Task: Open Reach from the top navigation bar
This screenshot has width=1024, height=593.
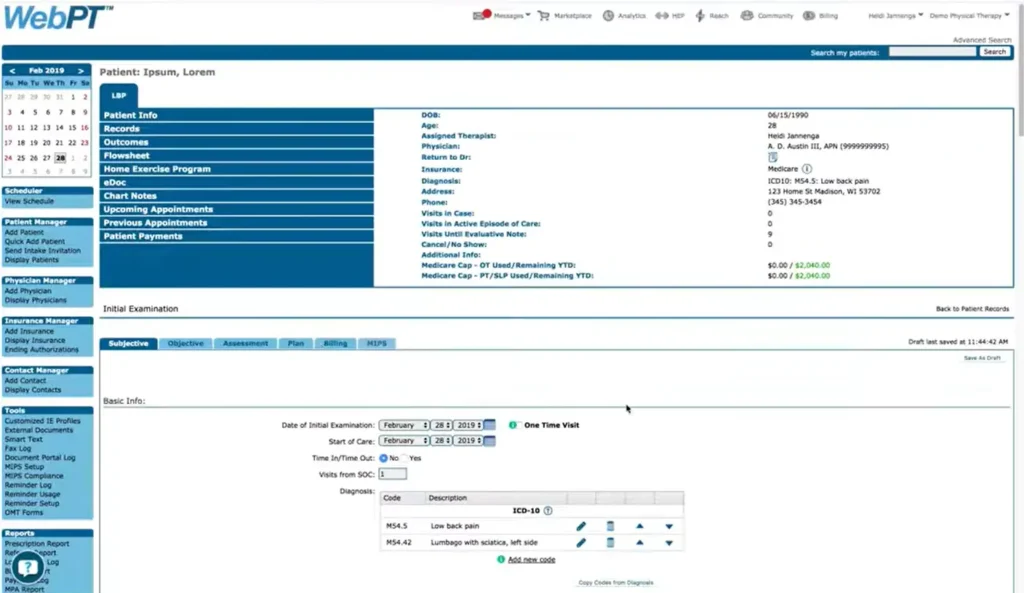Action: point(713,16)
